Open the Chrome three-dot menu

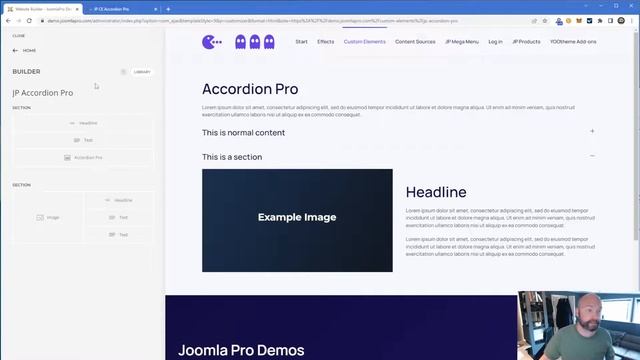coord(632,21)
